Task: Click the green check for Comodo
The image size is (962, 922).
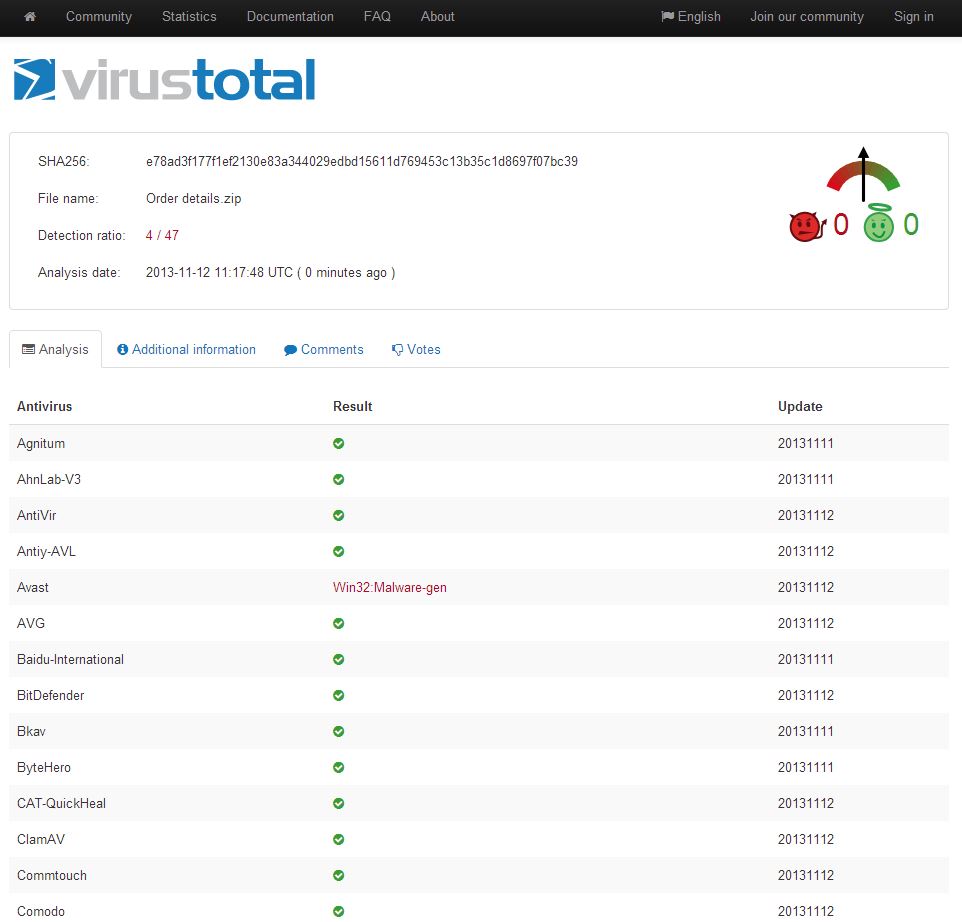Action: tap(339, 911)
